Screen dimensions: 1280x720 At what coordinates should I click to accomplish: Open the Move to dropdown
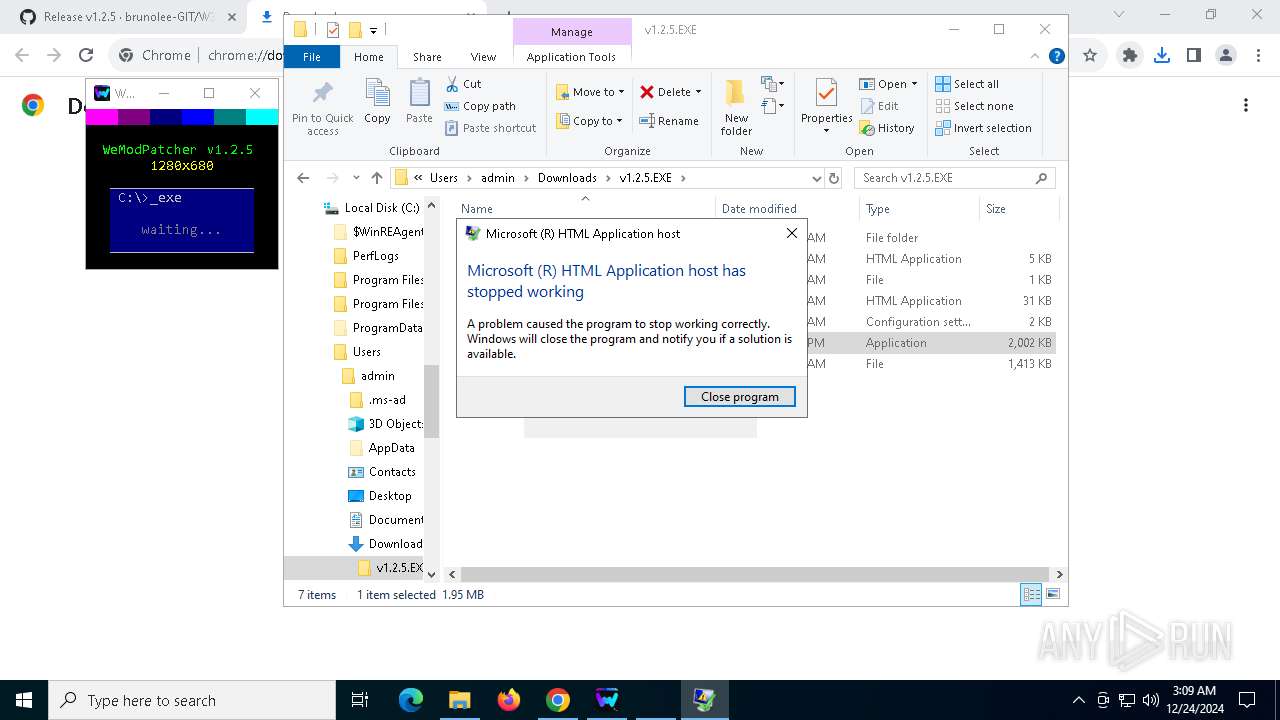pos(591,92)
